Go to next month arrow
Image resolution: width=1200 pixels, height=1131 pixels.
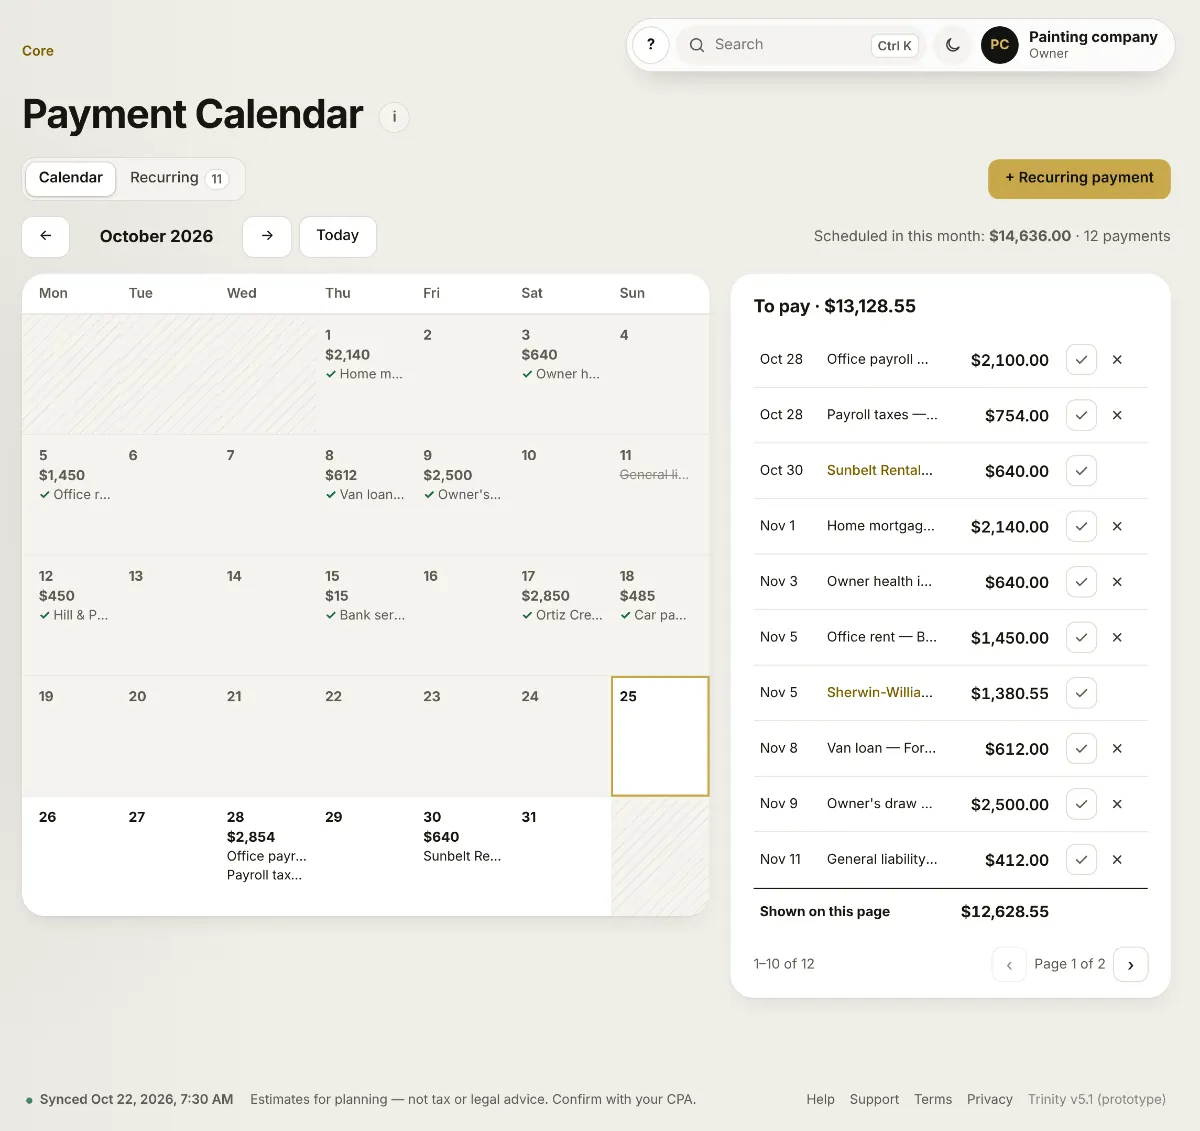267,236
